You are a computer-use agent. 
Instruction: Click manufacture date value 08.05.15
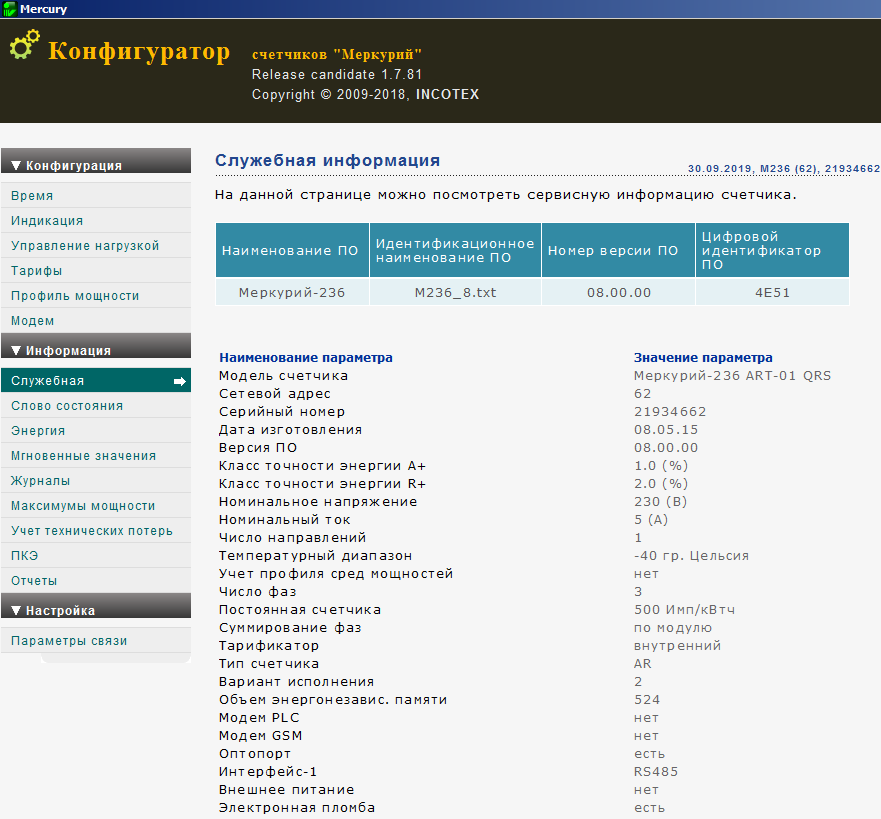coord(666,430)
